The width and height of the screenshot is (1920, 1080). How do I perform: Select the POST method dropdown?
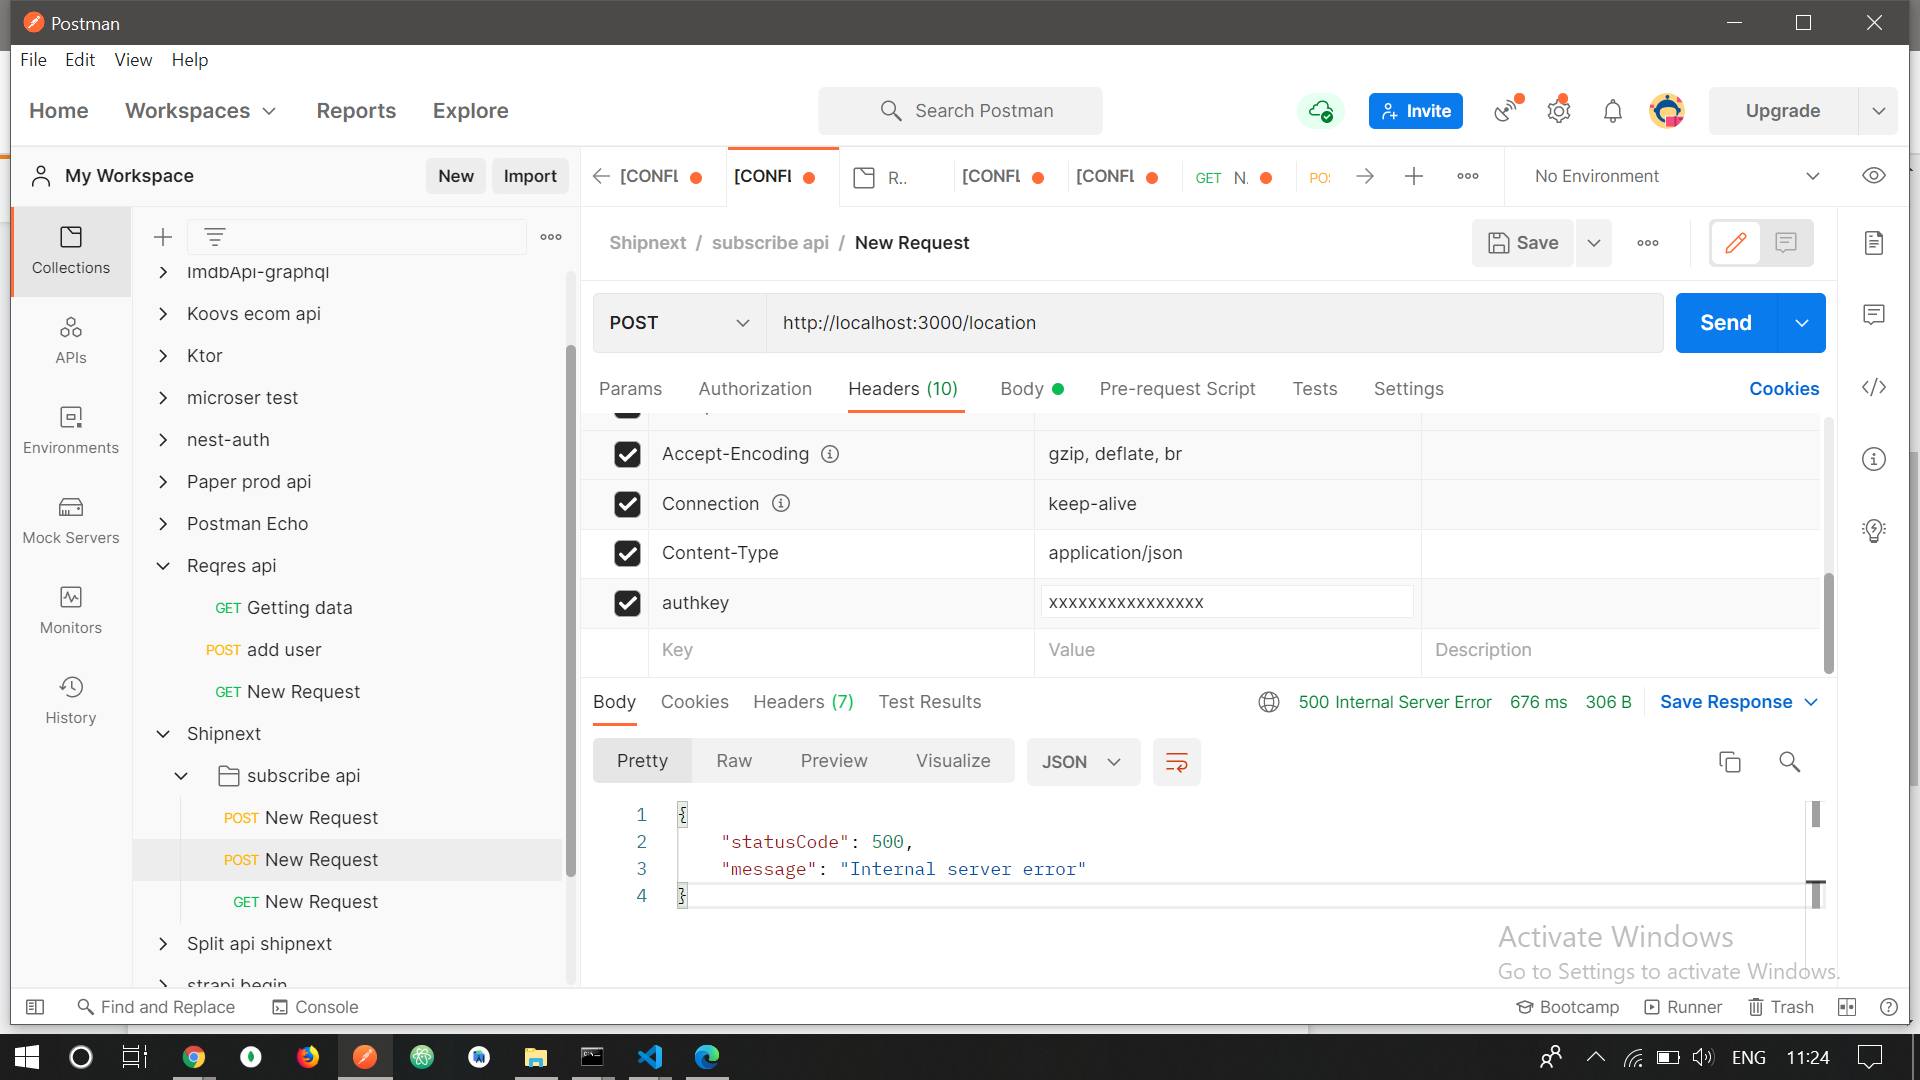(x=676, y=322)
